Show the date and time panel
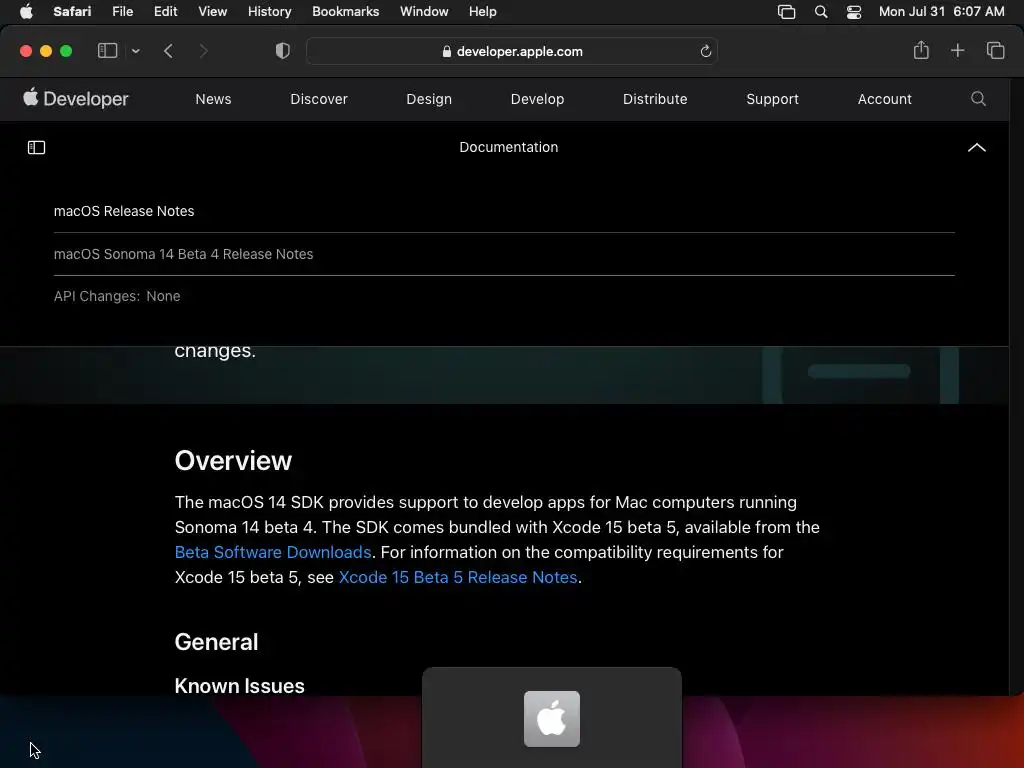Image resolution: width=1024 pixels, height=768 pixels. coord(941,12)
